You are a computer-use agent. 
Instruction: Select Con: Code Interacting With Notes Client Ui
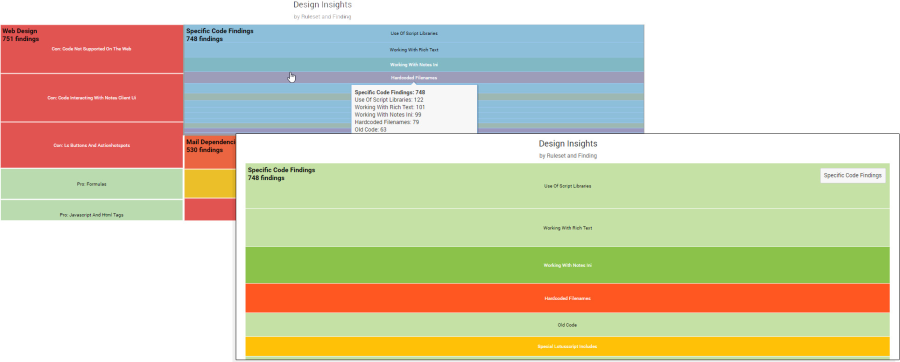pyautogui.click(x=92, y=98)
